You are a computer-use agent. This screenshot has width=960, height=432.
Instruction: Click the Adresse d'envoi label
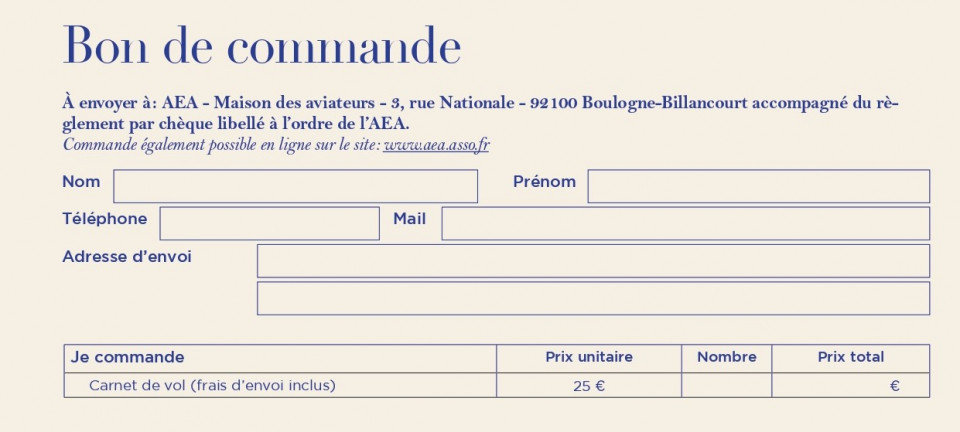tap(127, 257)
